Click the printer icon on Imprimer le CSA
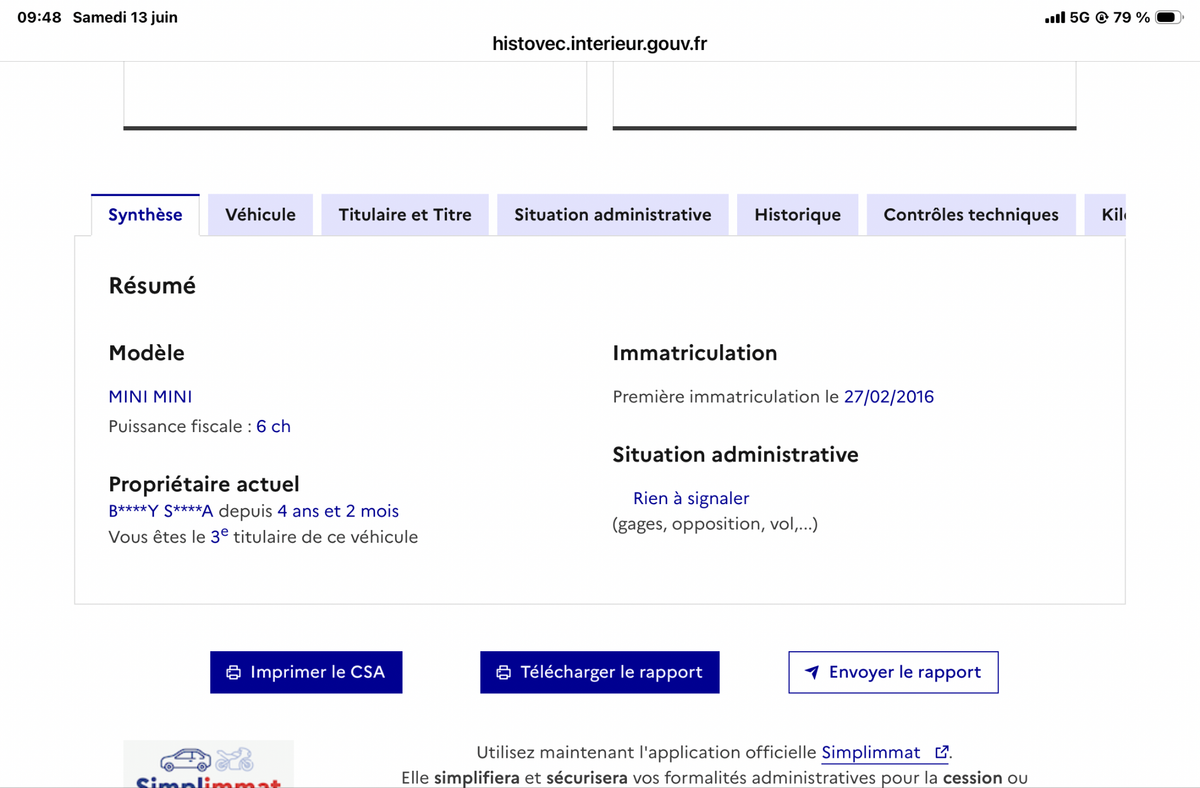Image resolution: width=1200 pixels, height=788 pixels. [x=234, y=673]
